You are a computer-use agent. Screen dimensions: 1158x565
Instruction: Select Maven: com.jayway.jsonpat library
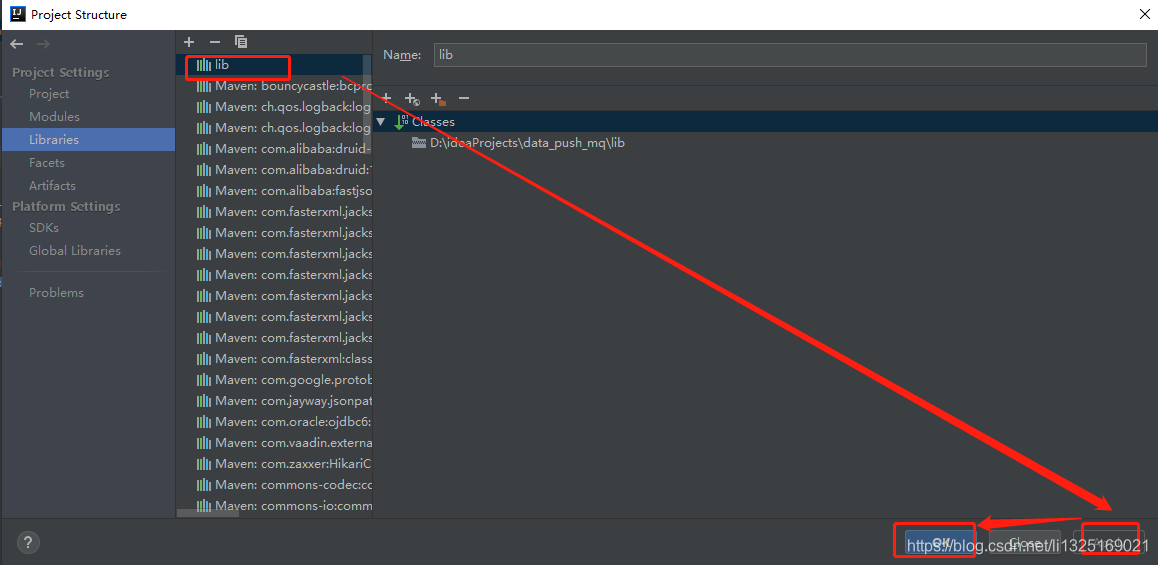pos(274,401)
